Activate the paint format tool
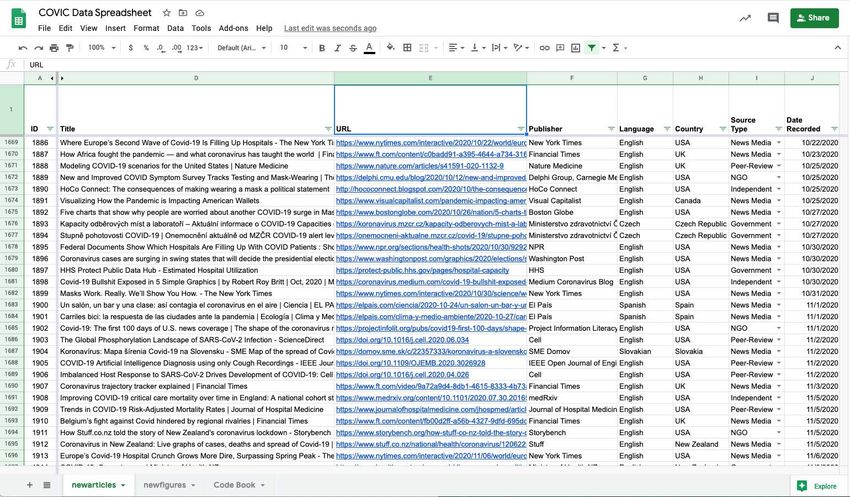This screenshot has width=850, height=497. click(x=69, y=48)
